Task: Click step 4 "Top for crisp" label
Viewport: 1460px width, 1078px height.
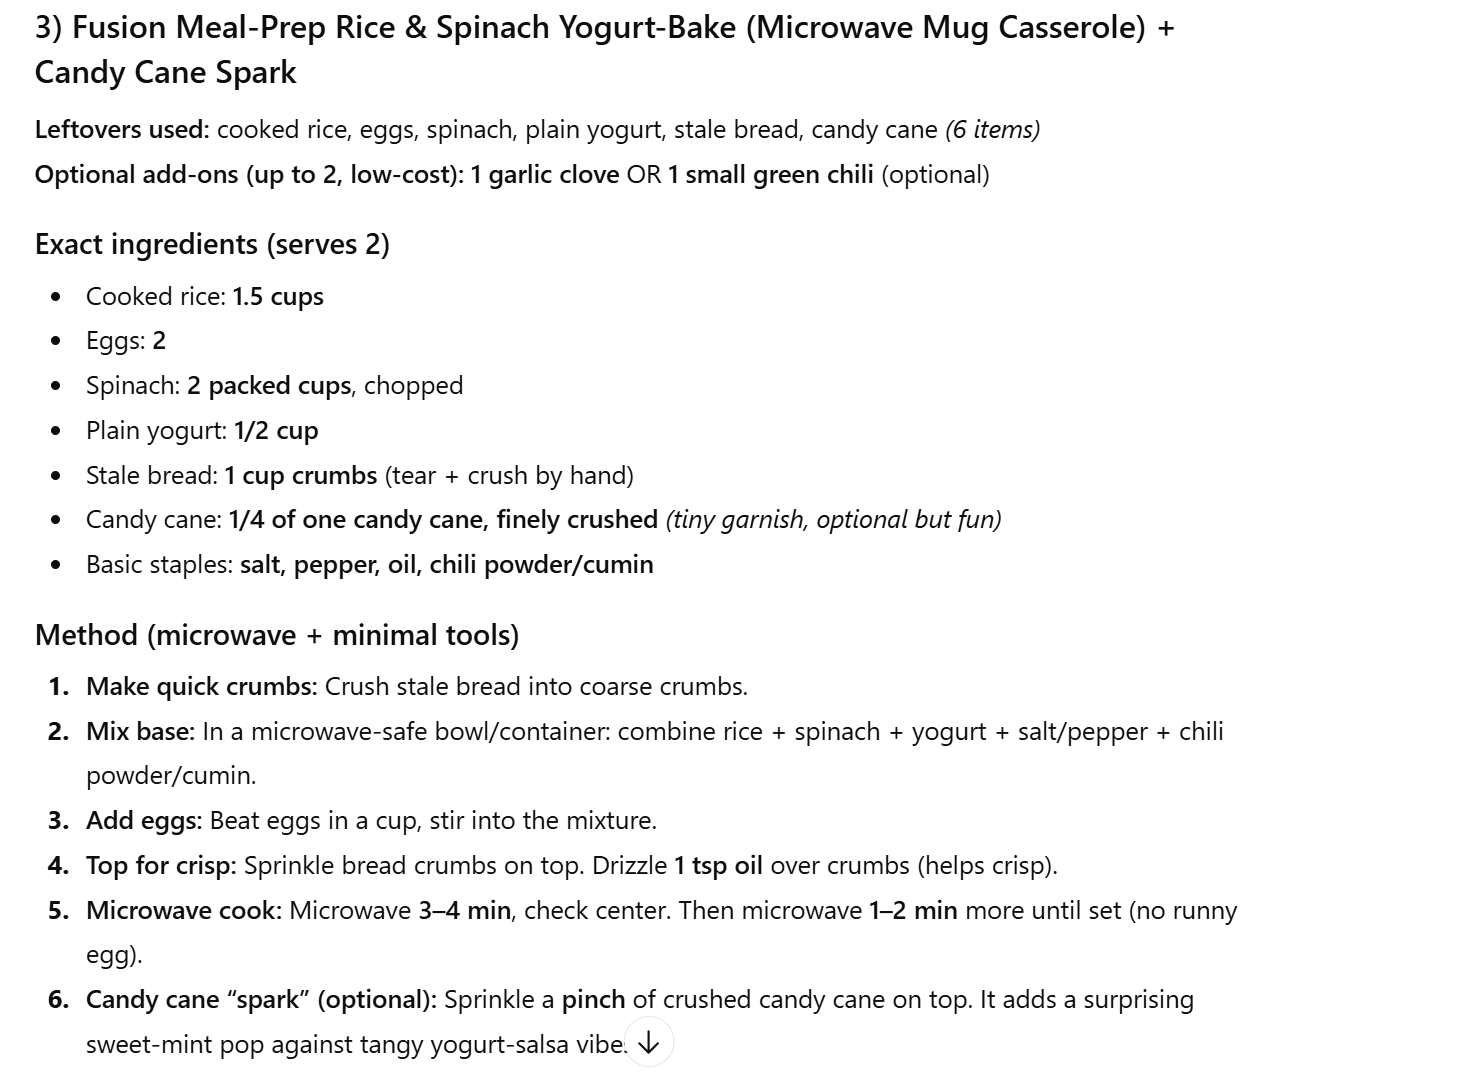Action: click(x=161, y=866)
